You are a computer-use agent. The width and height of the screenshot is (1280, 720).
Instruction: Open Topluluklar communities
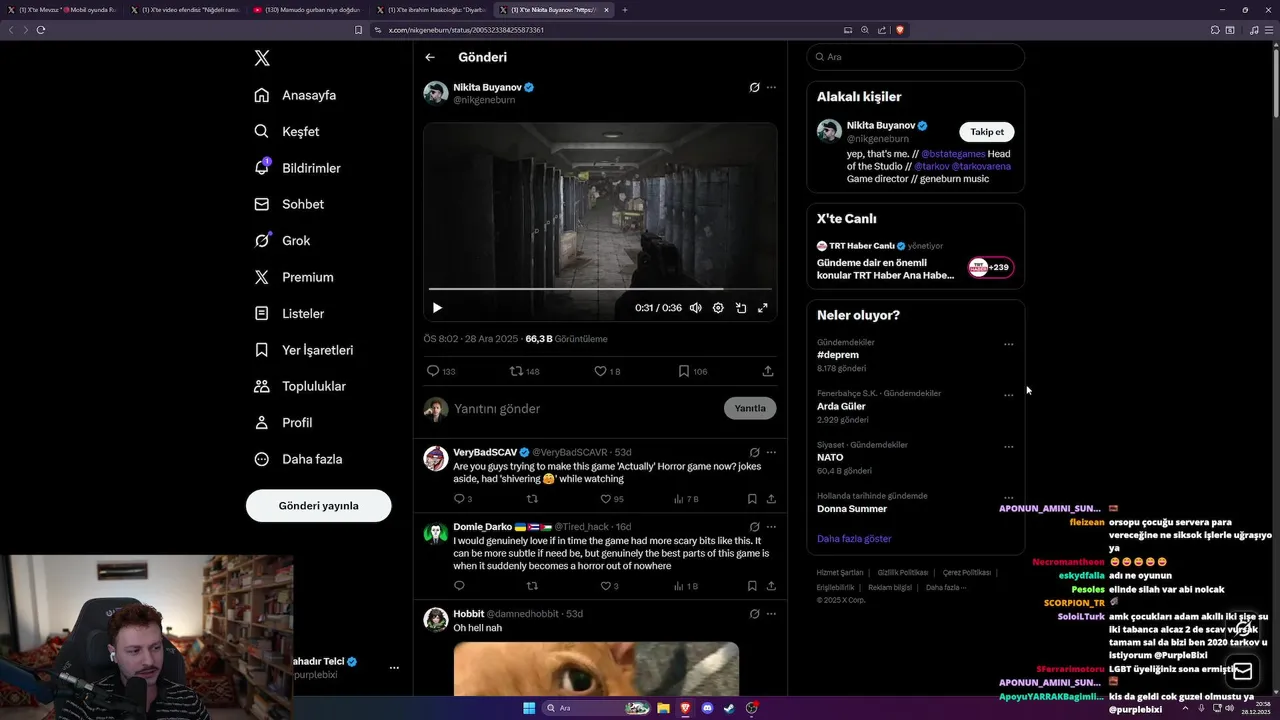(x=300, y=386)
